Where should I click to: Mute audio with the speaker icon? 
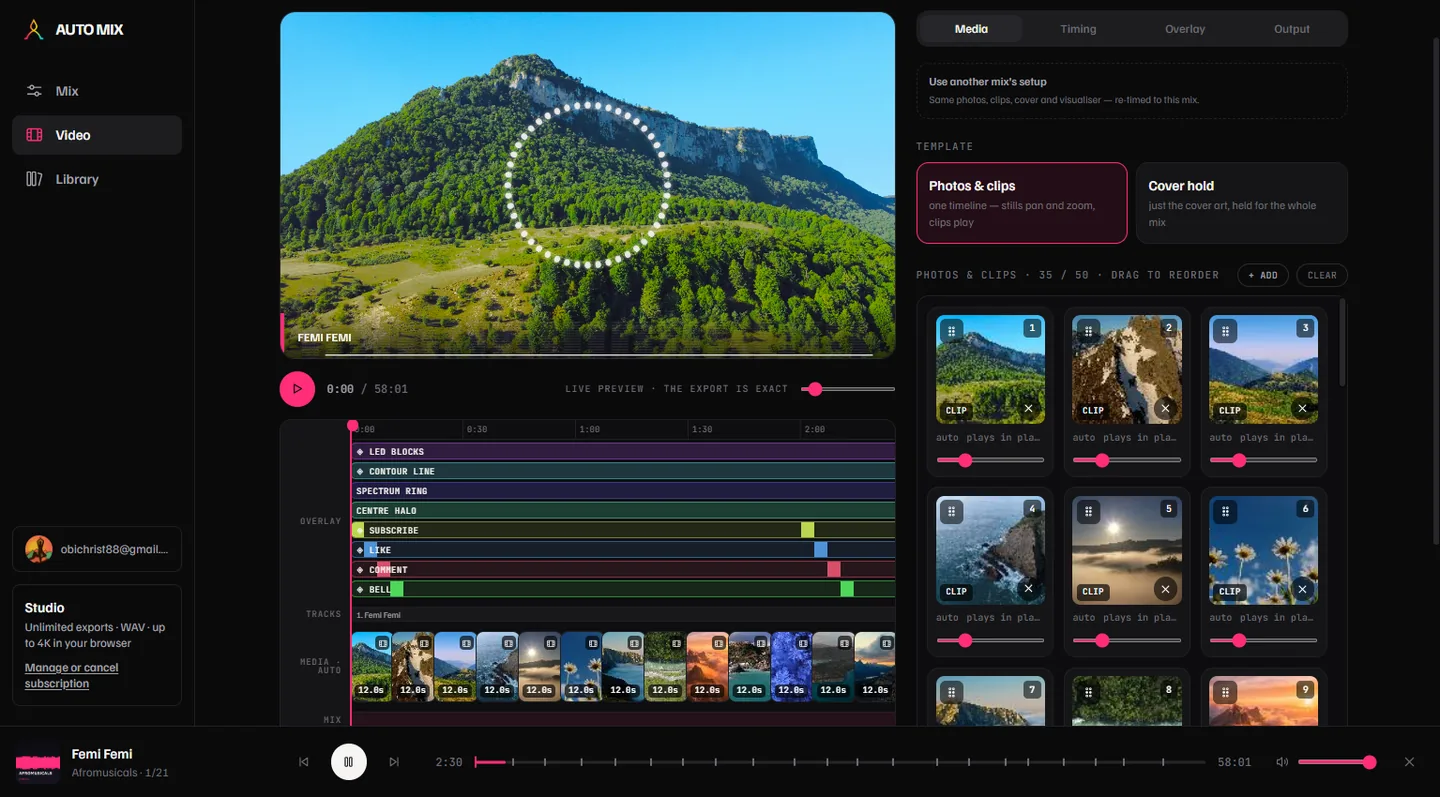point(1282,762)
